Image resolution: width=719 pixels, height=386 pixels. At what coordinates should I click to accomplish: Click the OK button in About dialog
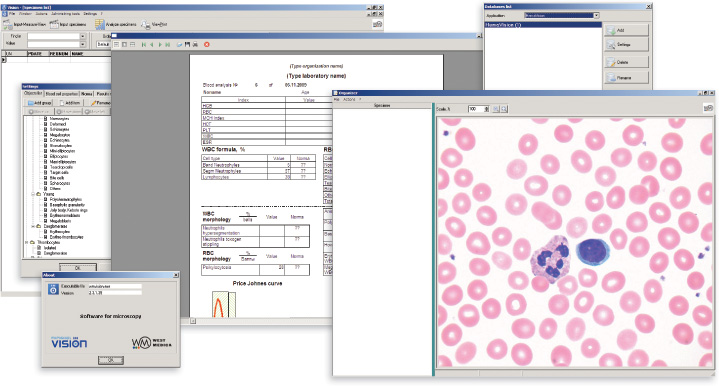[x=111, y=360]
